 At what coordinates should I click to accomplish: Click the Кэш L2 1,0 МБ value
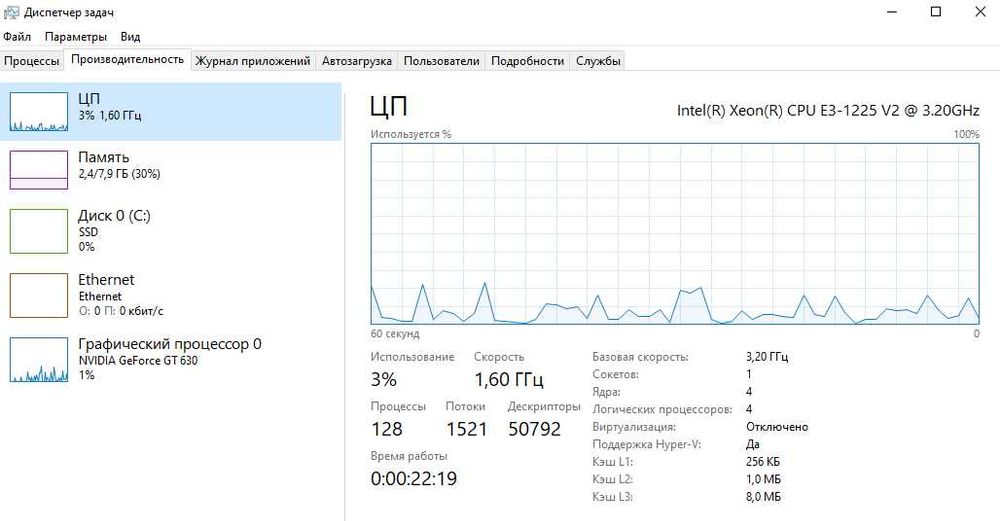point(763,479)
